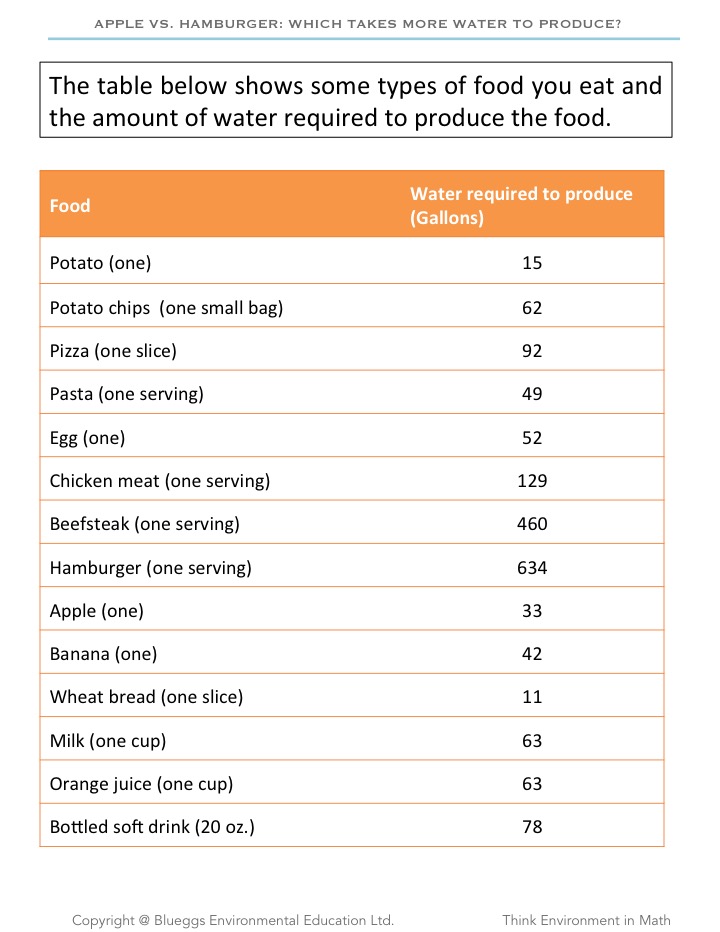Click the "Water required to produce (Gallons)" header

pos(521,205)
